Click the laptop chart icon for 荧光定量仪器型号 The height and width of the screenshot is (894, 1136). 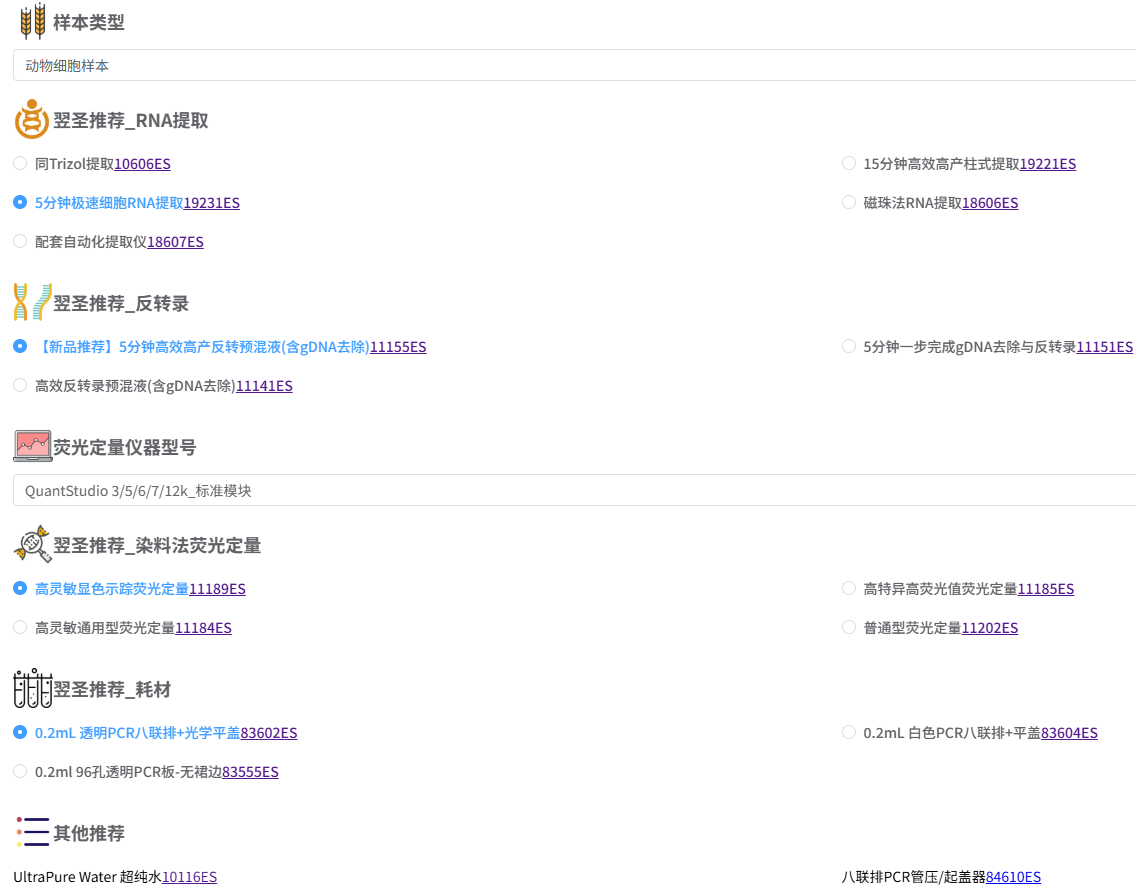pos(32,446)
